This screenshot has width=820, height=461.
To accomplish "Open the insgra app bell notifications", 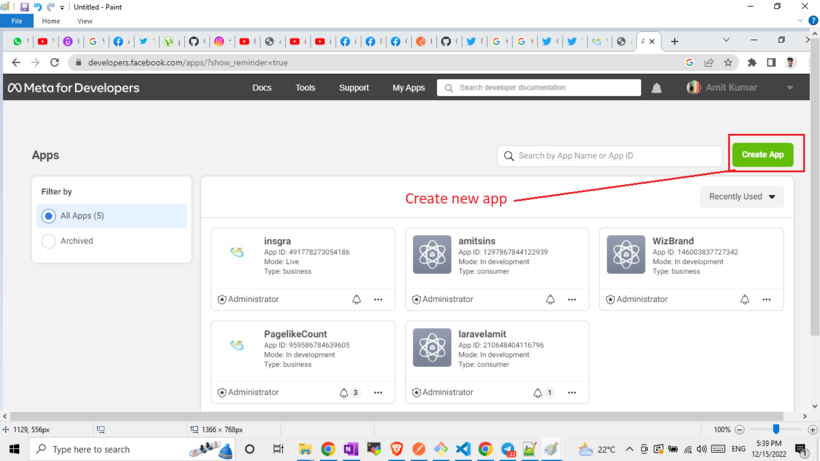I will (x=356, y=299).
